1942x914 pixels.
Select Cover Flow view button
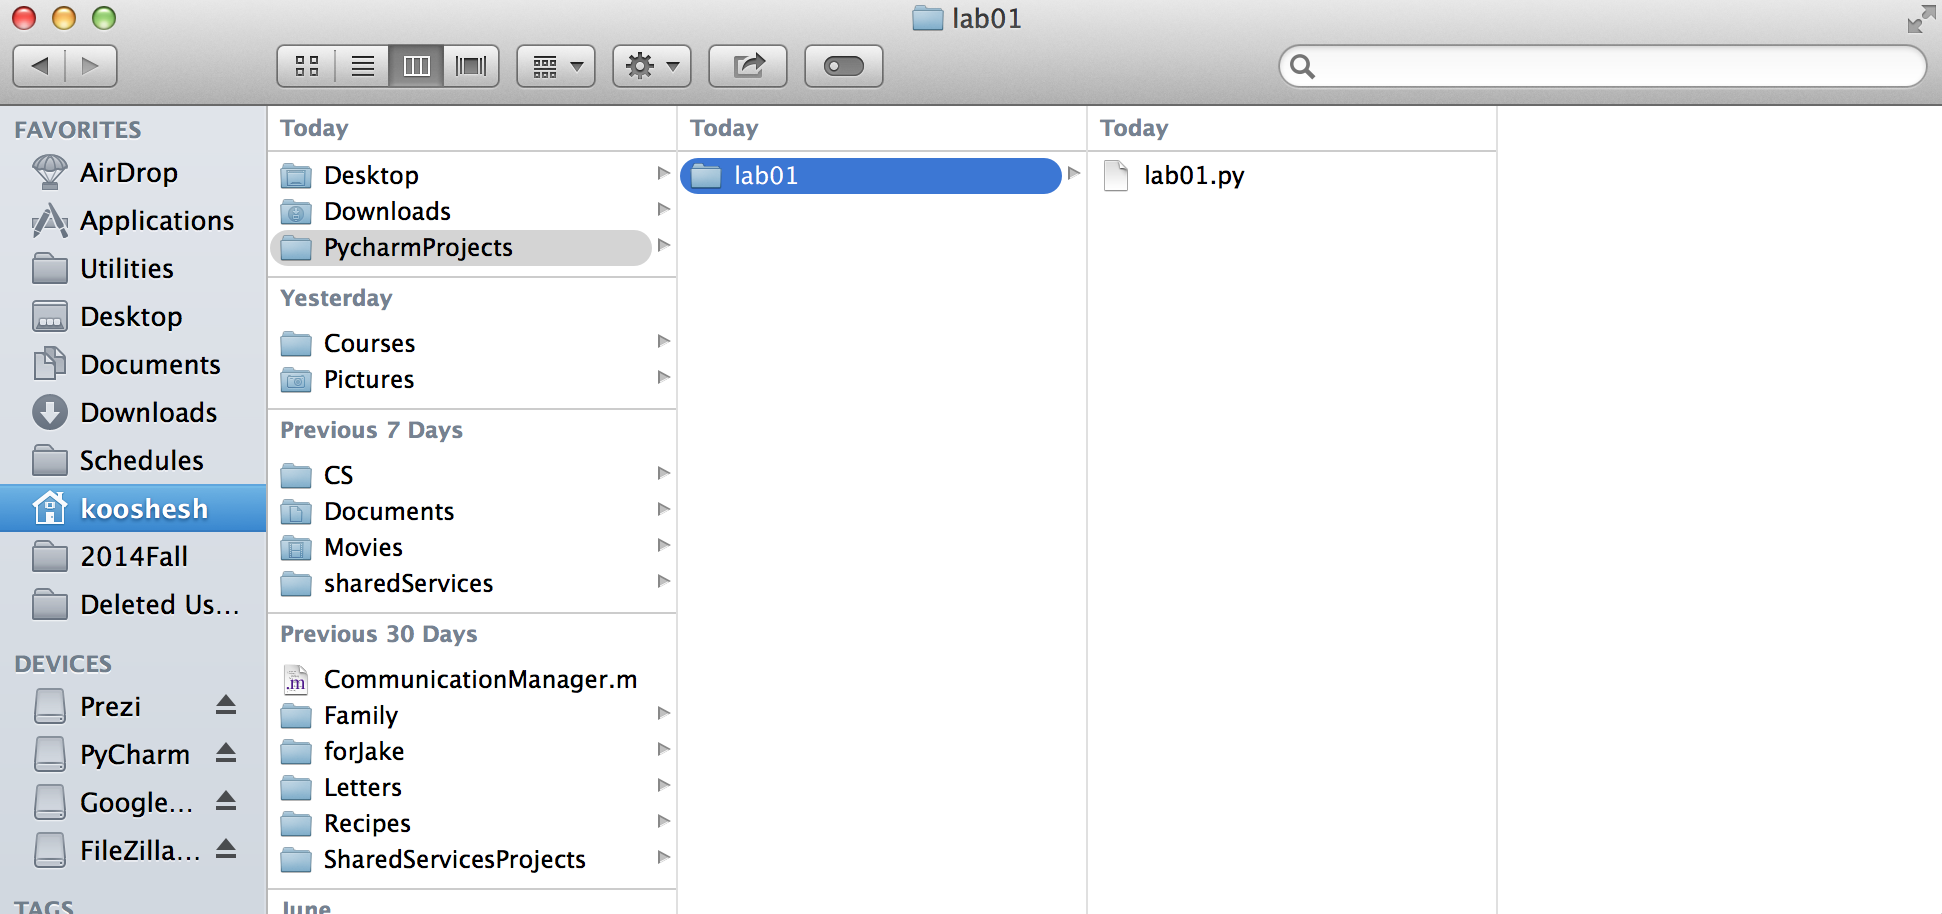tap(470, 66)
